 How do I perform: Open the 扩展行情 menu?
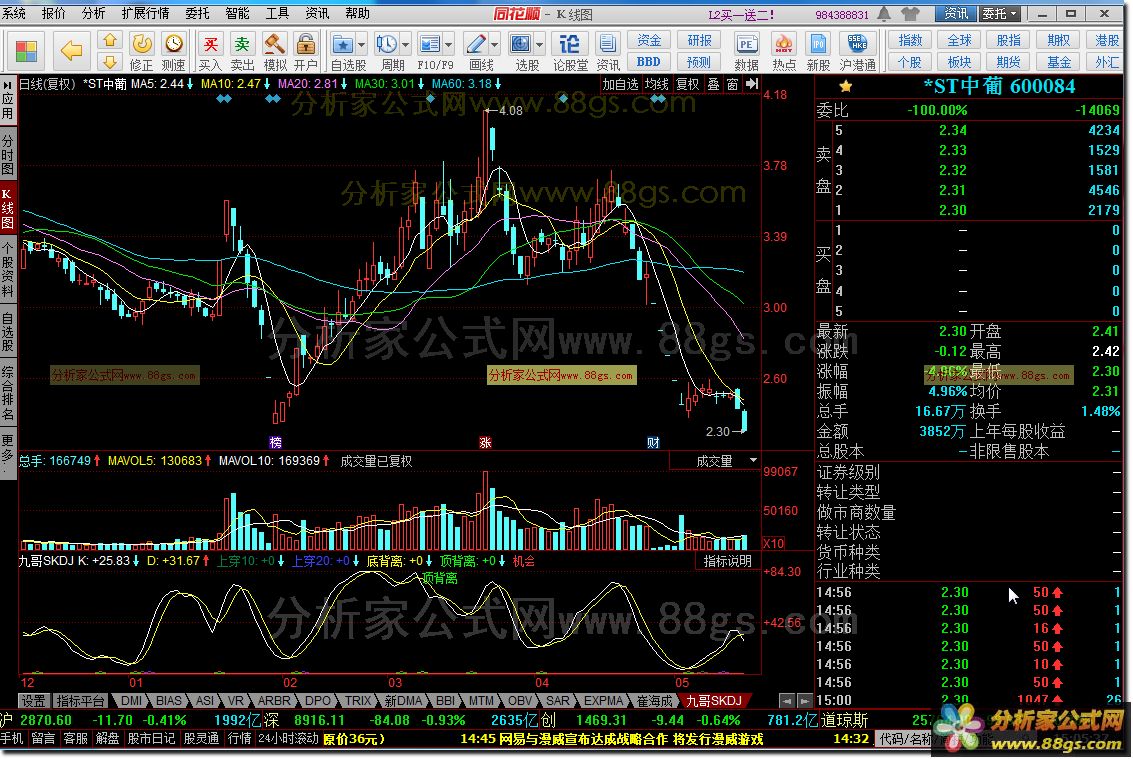point(145,13)
